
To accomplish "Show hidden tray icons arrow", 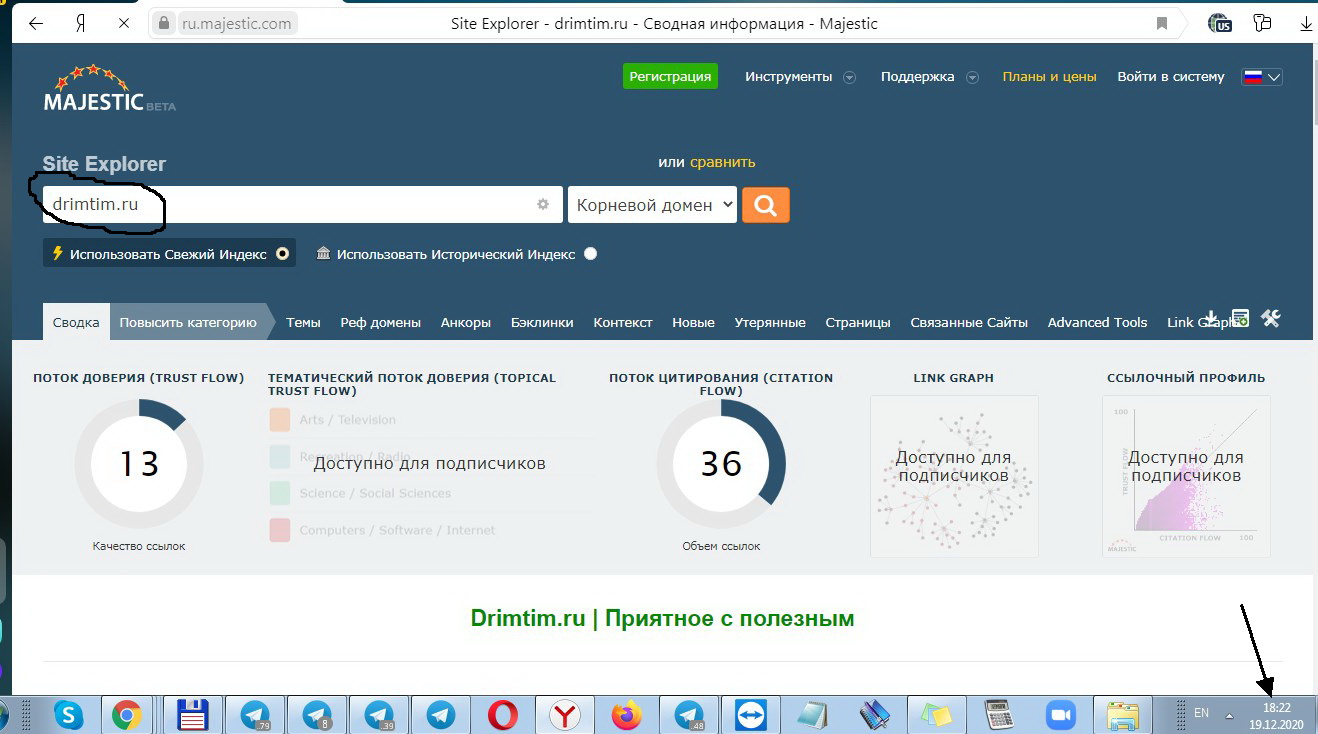I will (1229, 715).
